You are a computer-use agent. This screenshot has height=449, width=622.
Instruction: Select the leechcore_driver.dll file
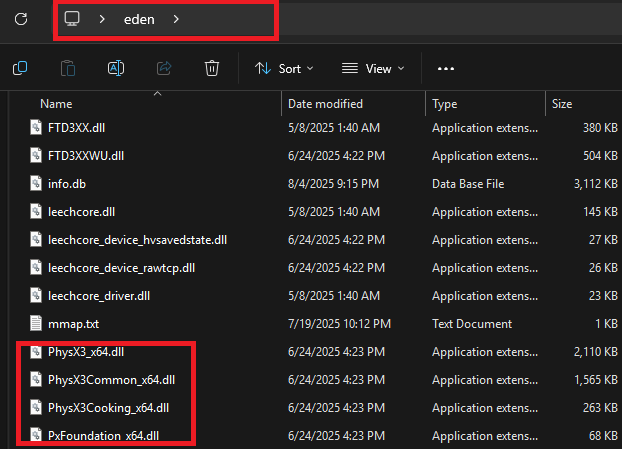98,296
